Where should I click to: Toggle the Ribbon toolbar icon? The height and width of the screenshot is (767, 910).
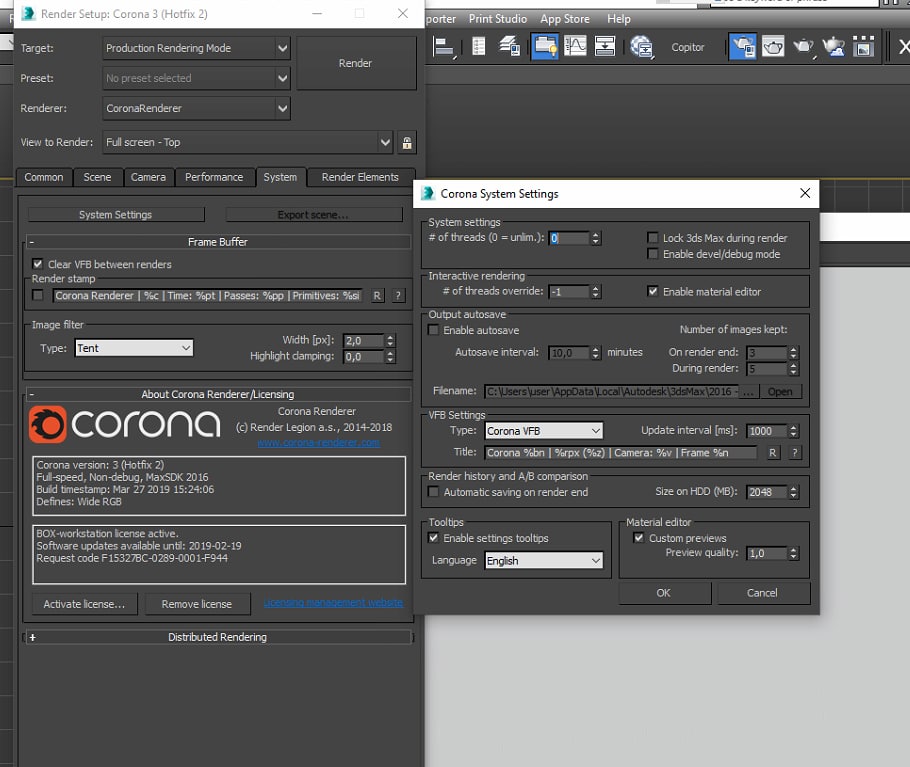coord(545,46)
